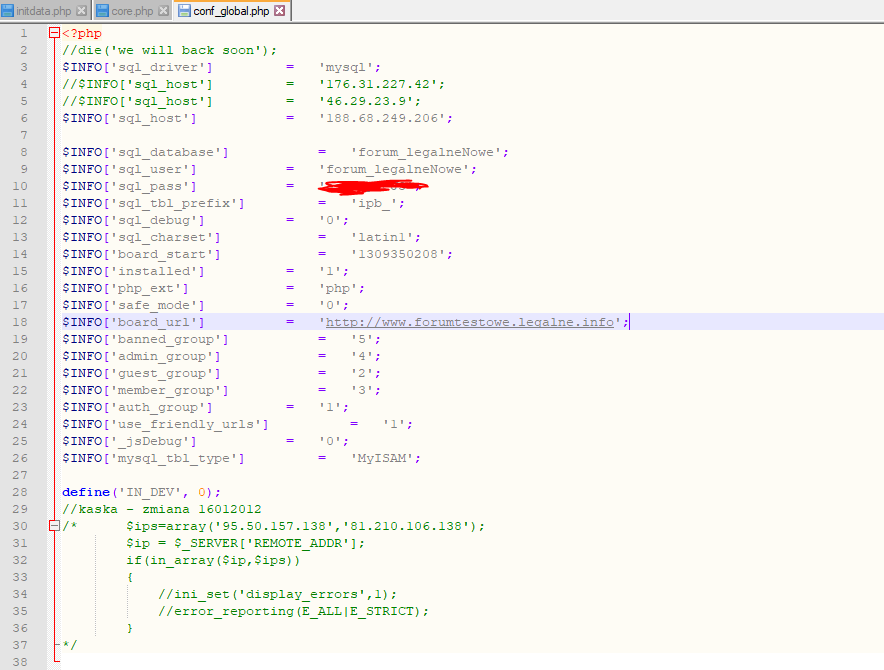Viewport: 884px width, 670px height.
Task: Click on the define('IN_DEV', 0) line
Action: pyautogui.click(x=140, y=492)
